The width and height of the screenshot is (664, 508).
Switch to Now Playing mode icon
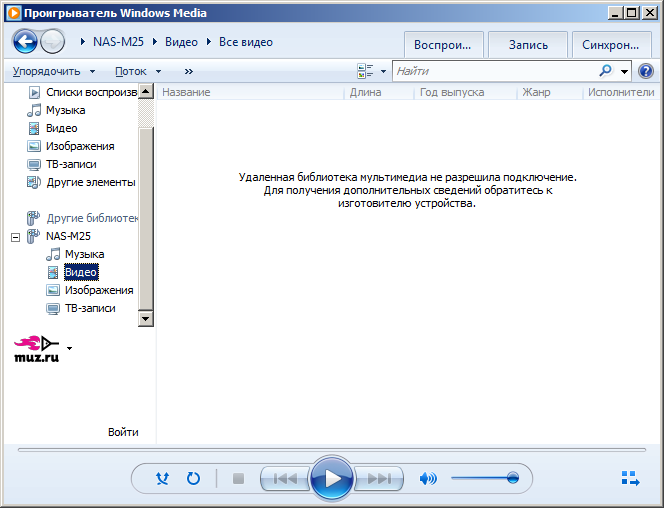630,478
